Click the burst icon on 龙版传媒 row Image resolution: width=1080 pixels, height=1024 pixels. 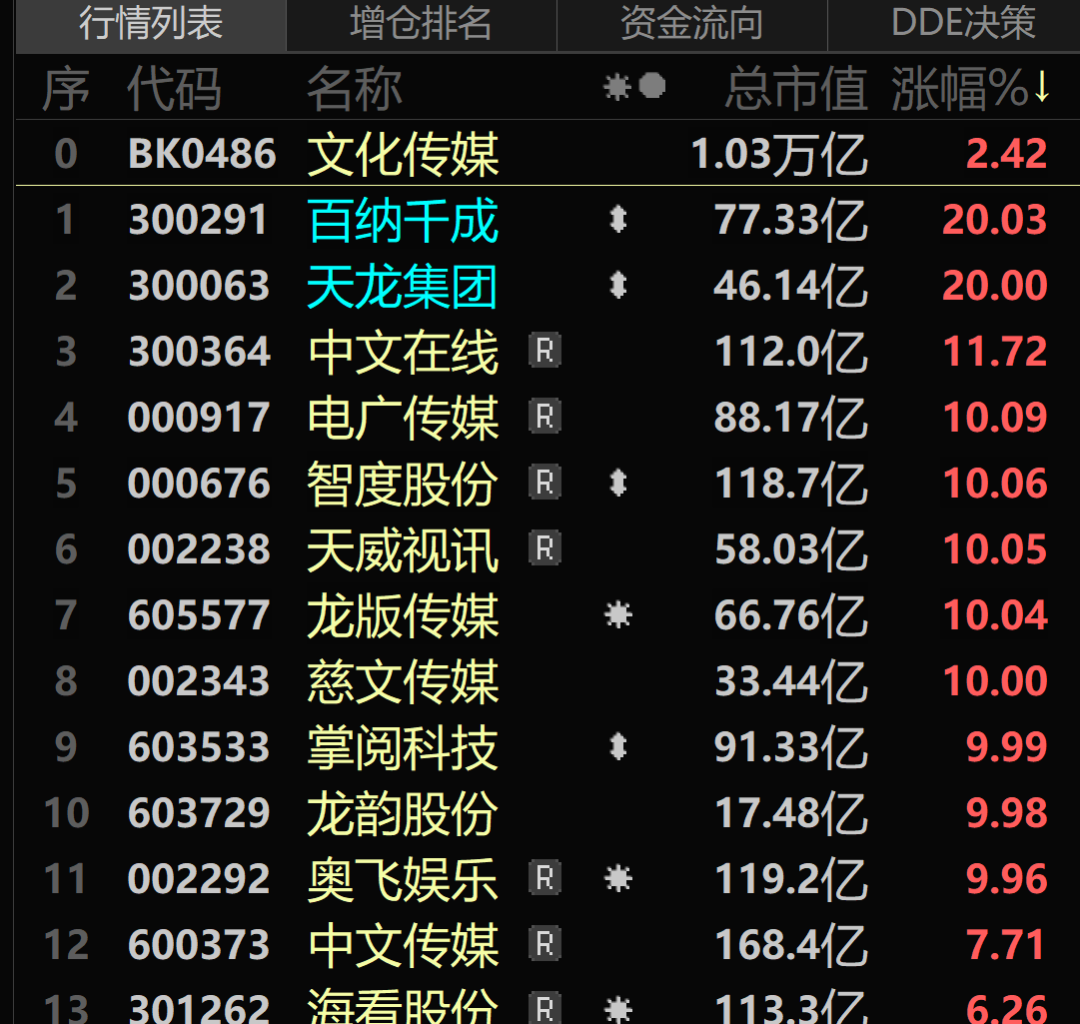click(x=618, y=614)
